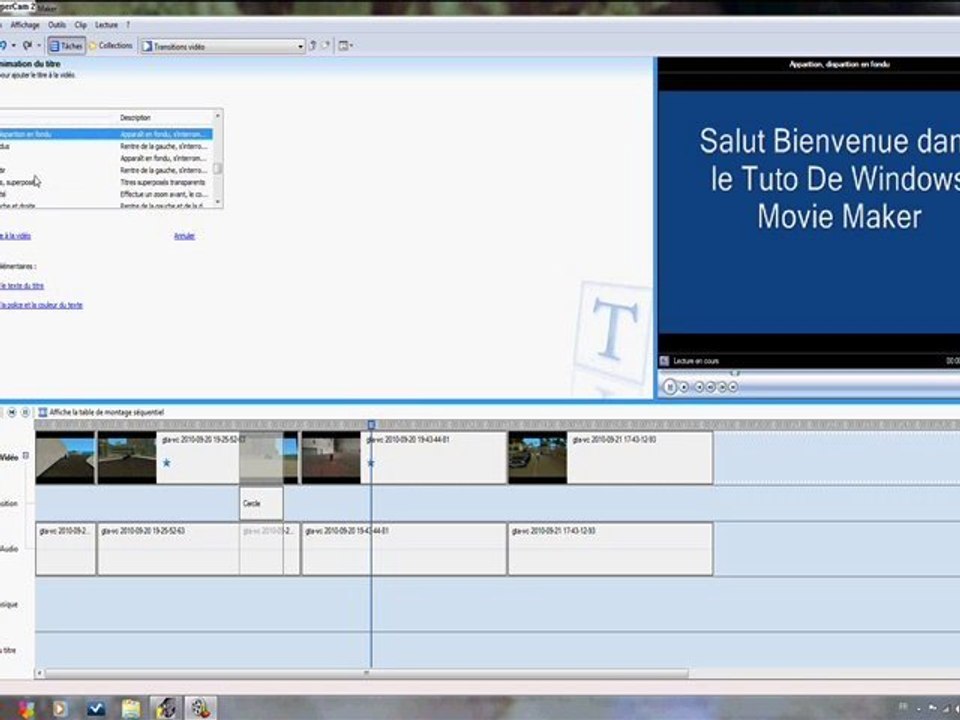Click the effect star on clip 19-43-44-81
The image size is (960, 720).
tap(370, 463)
